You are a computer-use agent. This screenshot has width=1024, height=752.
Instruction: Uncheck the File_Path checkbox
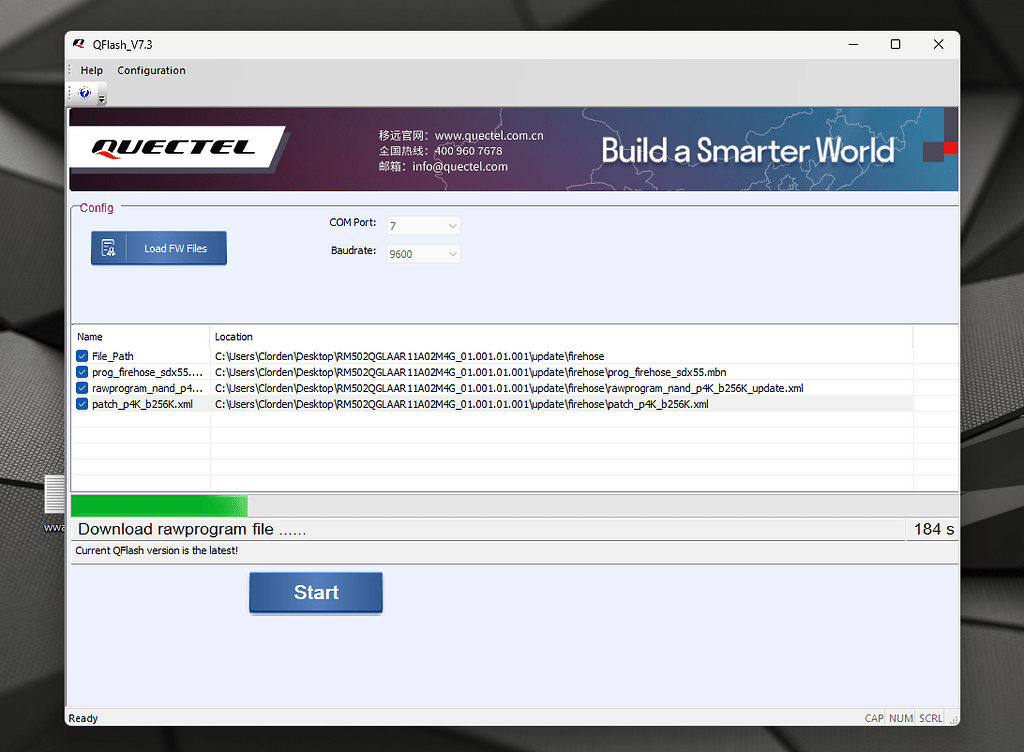pyautogui.click(x=81, y=356)
